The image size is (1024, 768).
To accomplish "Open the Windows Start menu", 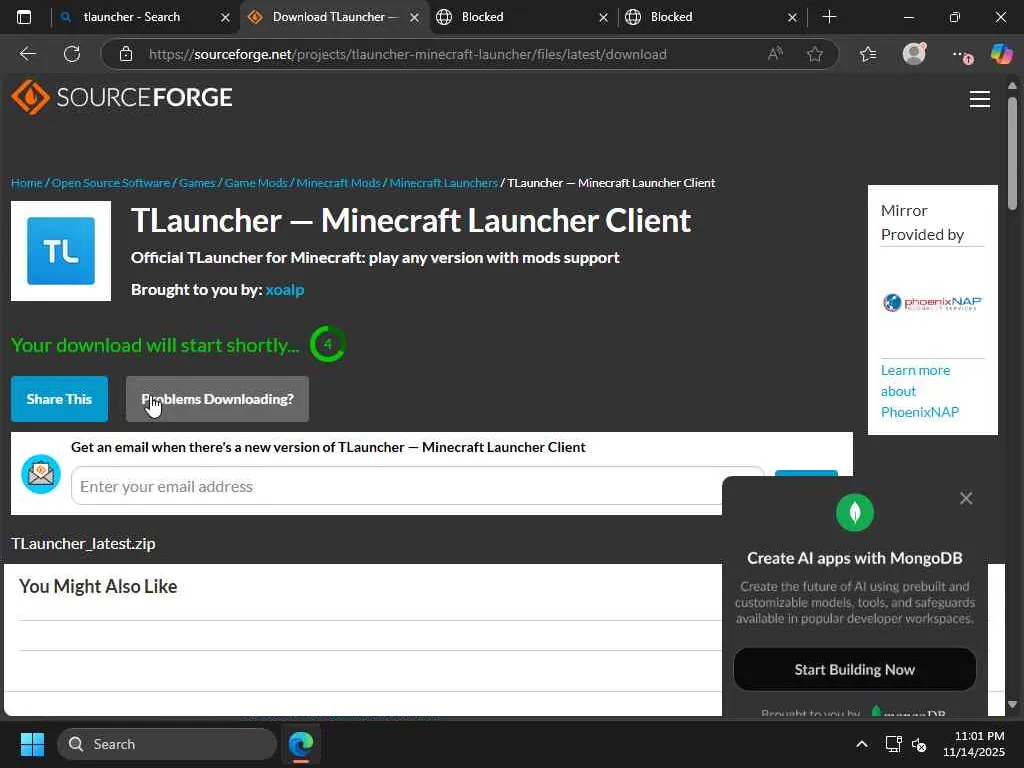I will tap(32, 744).
